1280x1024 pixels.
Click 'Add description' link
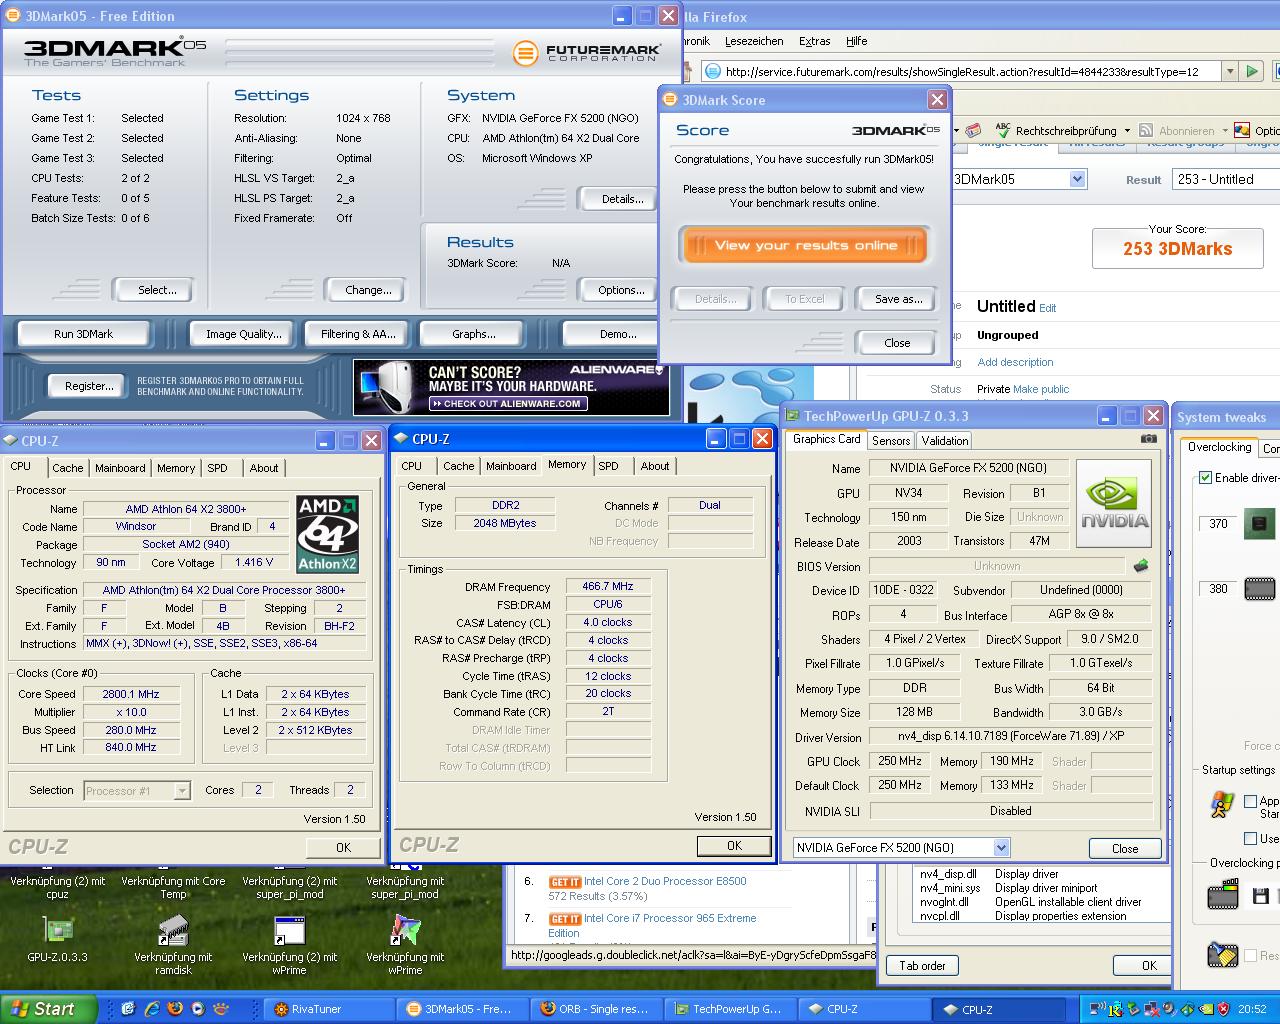[1015, 362]
